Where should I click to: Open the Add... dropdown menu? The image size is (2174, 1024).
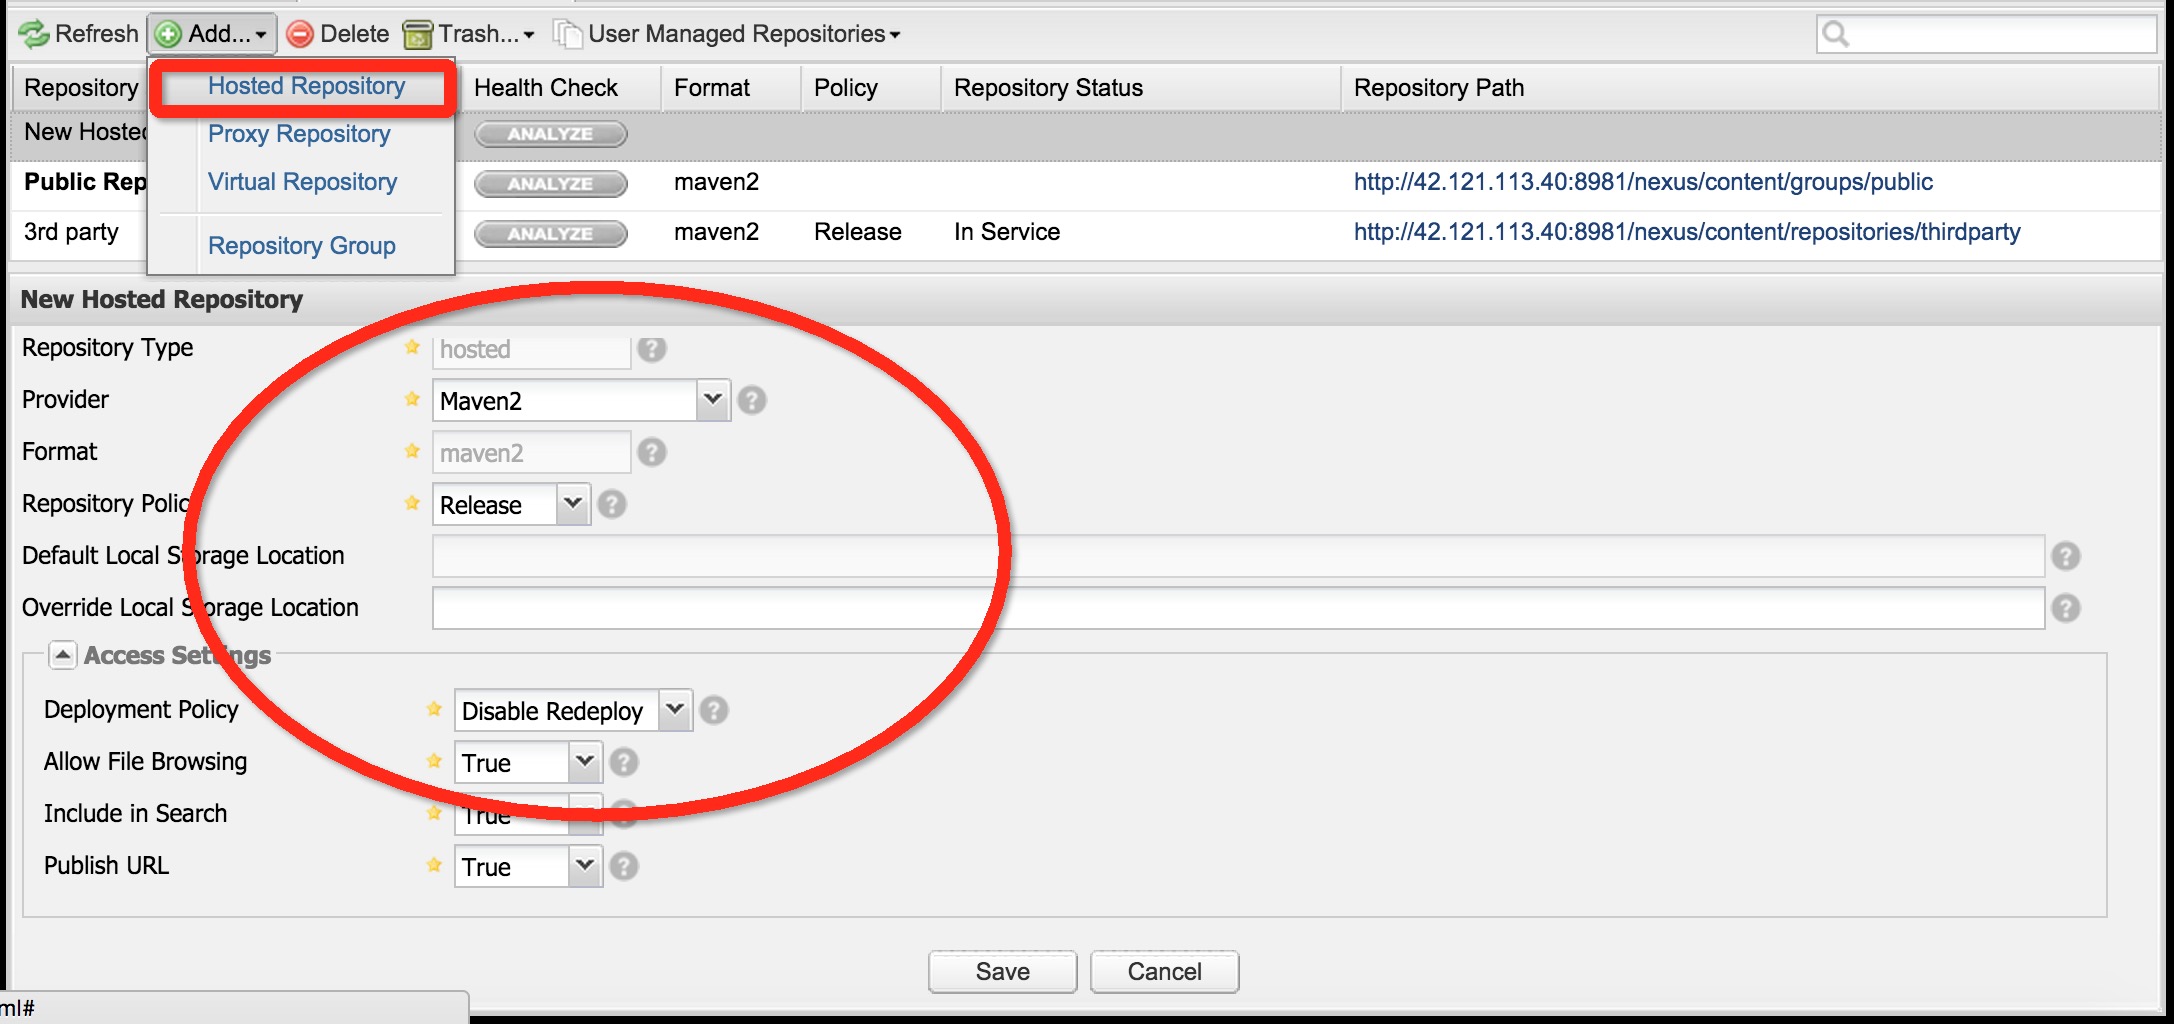click(x=212, y=34)
